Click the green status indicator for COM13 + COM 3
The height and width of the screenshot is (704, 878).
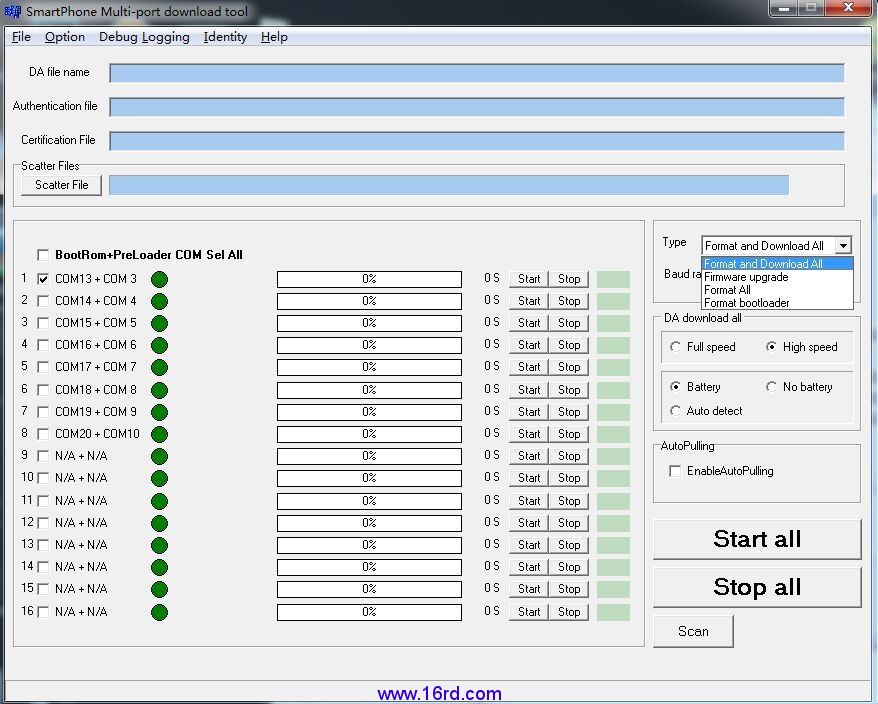pyautogui.click(x=159, y=279)
